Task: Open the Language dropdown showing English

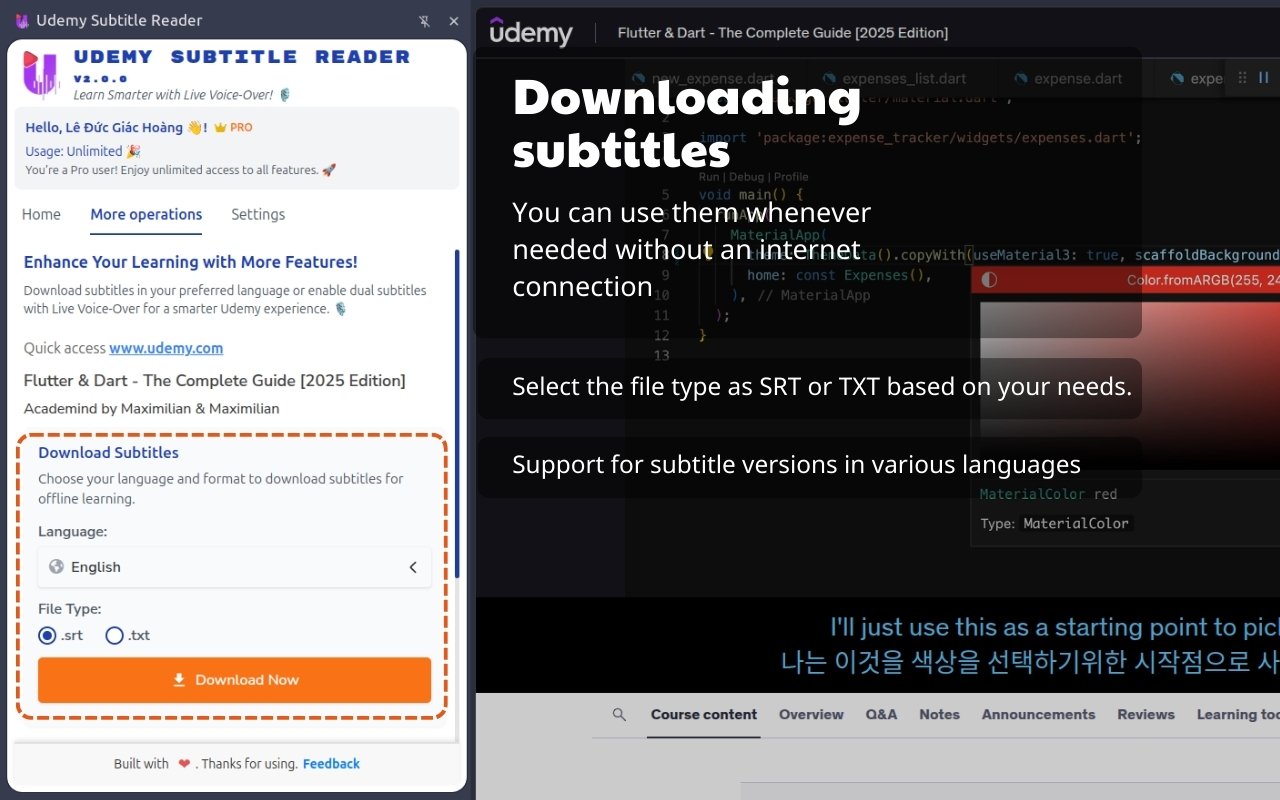Action: click(x=235, y=567)
